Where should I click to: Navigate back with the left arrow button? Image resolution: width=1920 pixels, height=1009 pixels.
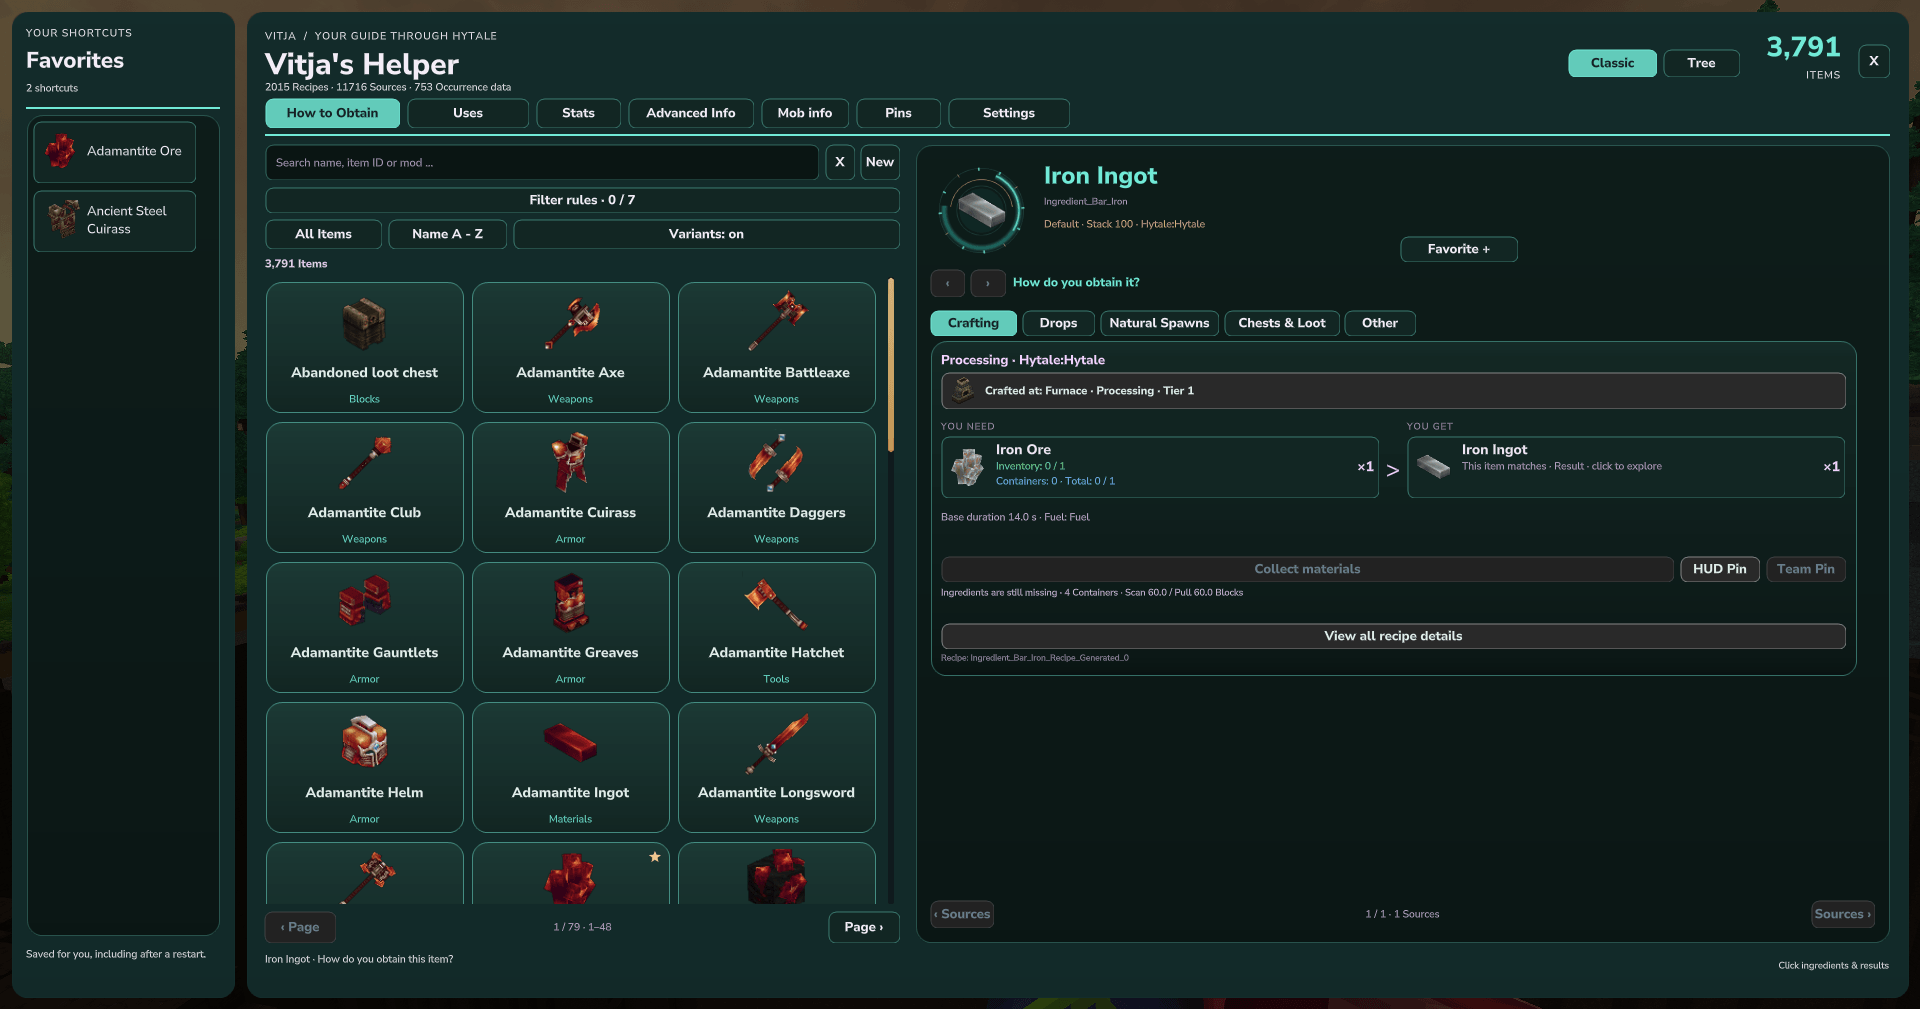948,283
